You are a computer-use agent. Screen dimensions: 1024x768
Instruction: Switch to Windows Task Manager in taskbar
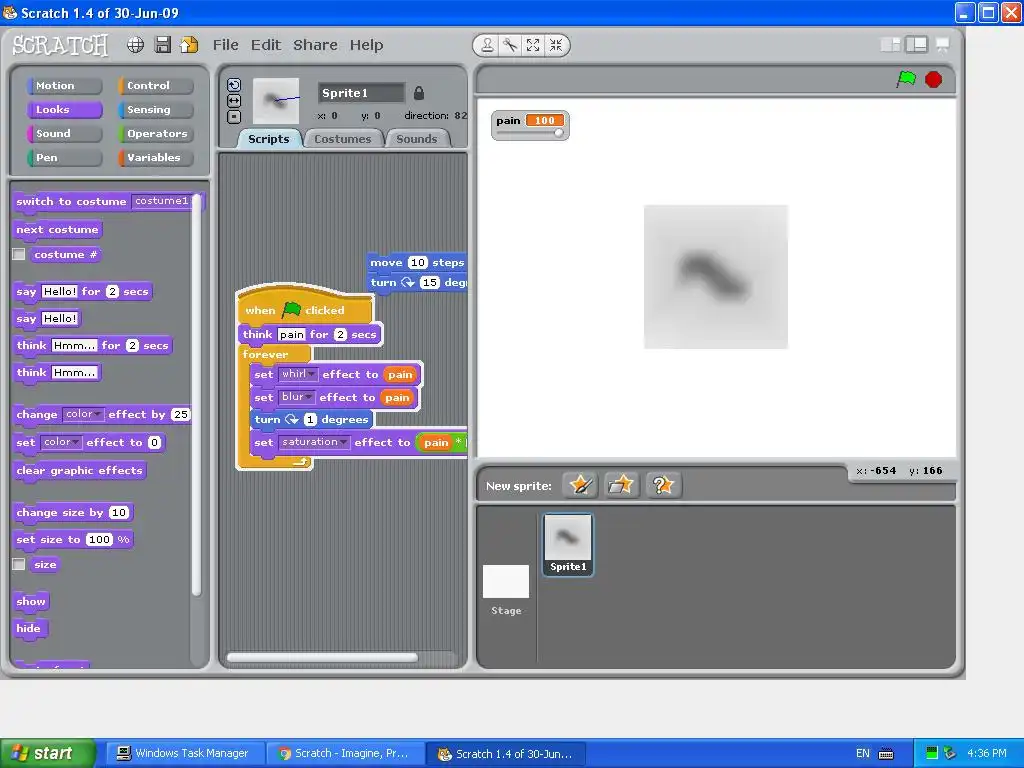tap(185, 754)
